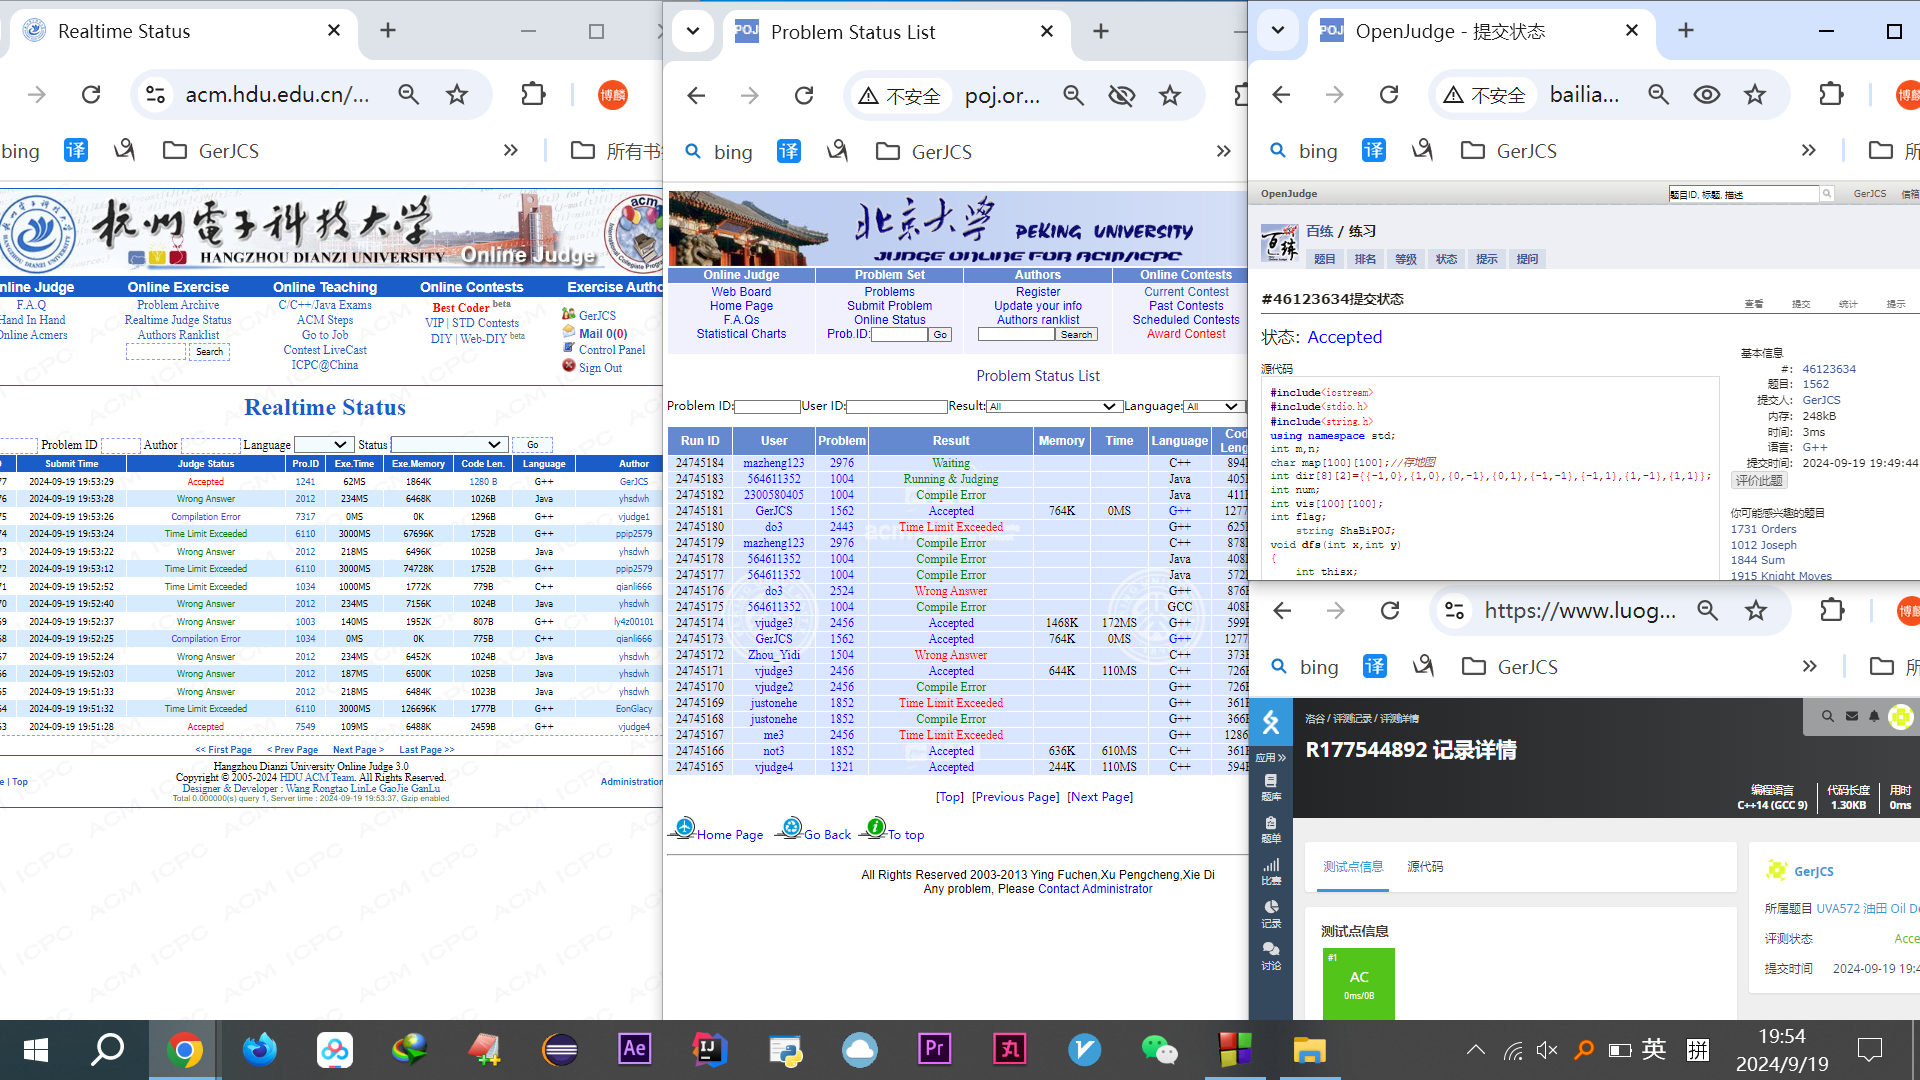Open Luogu 比赛 contests sidebar icon
Screen dimensions: 1920x1080
click(x=1271, y=871)
